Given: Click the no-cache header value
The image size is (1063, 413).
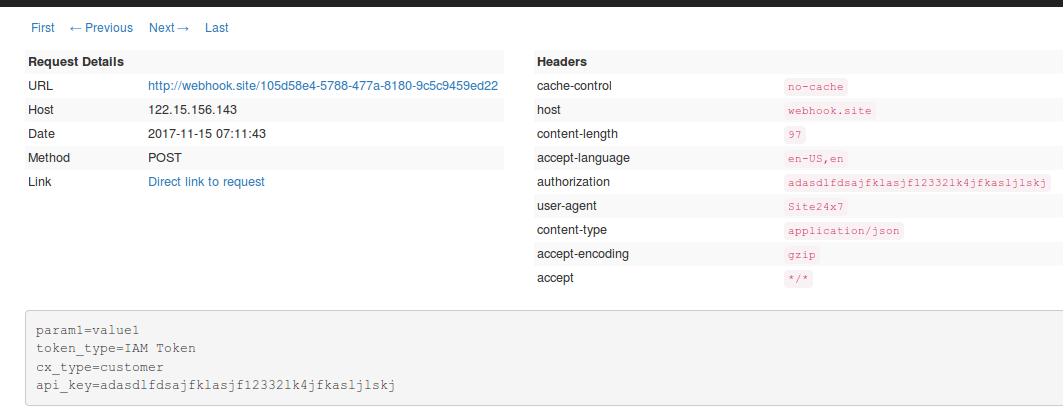Looking at the screenshot, I should click(x=816, y=87).
